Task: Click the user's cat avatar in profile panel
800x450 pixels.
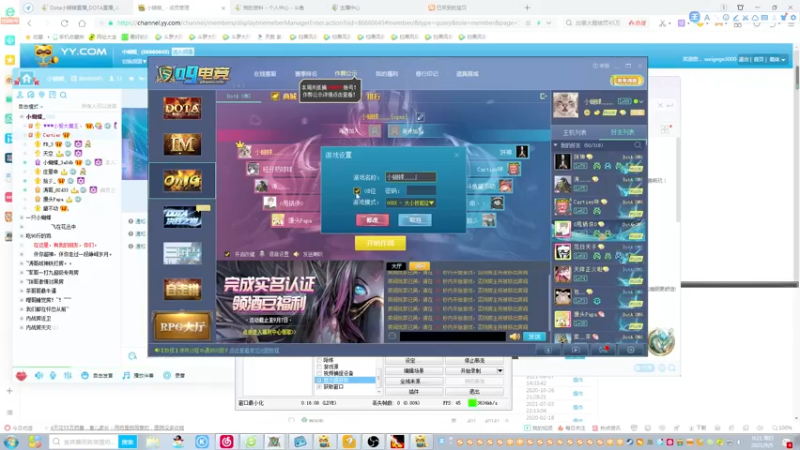Action: point(566,105)
